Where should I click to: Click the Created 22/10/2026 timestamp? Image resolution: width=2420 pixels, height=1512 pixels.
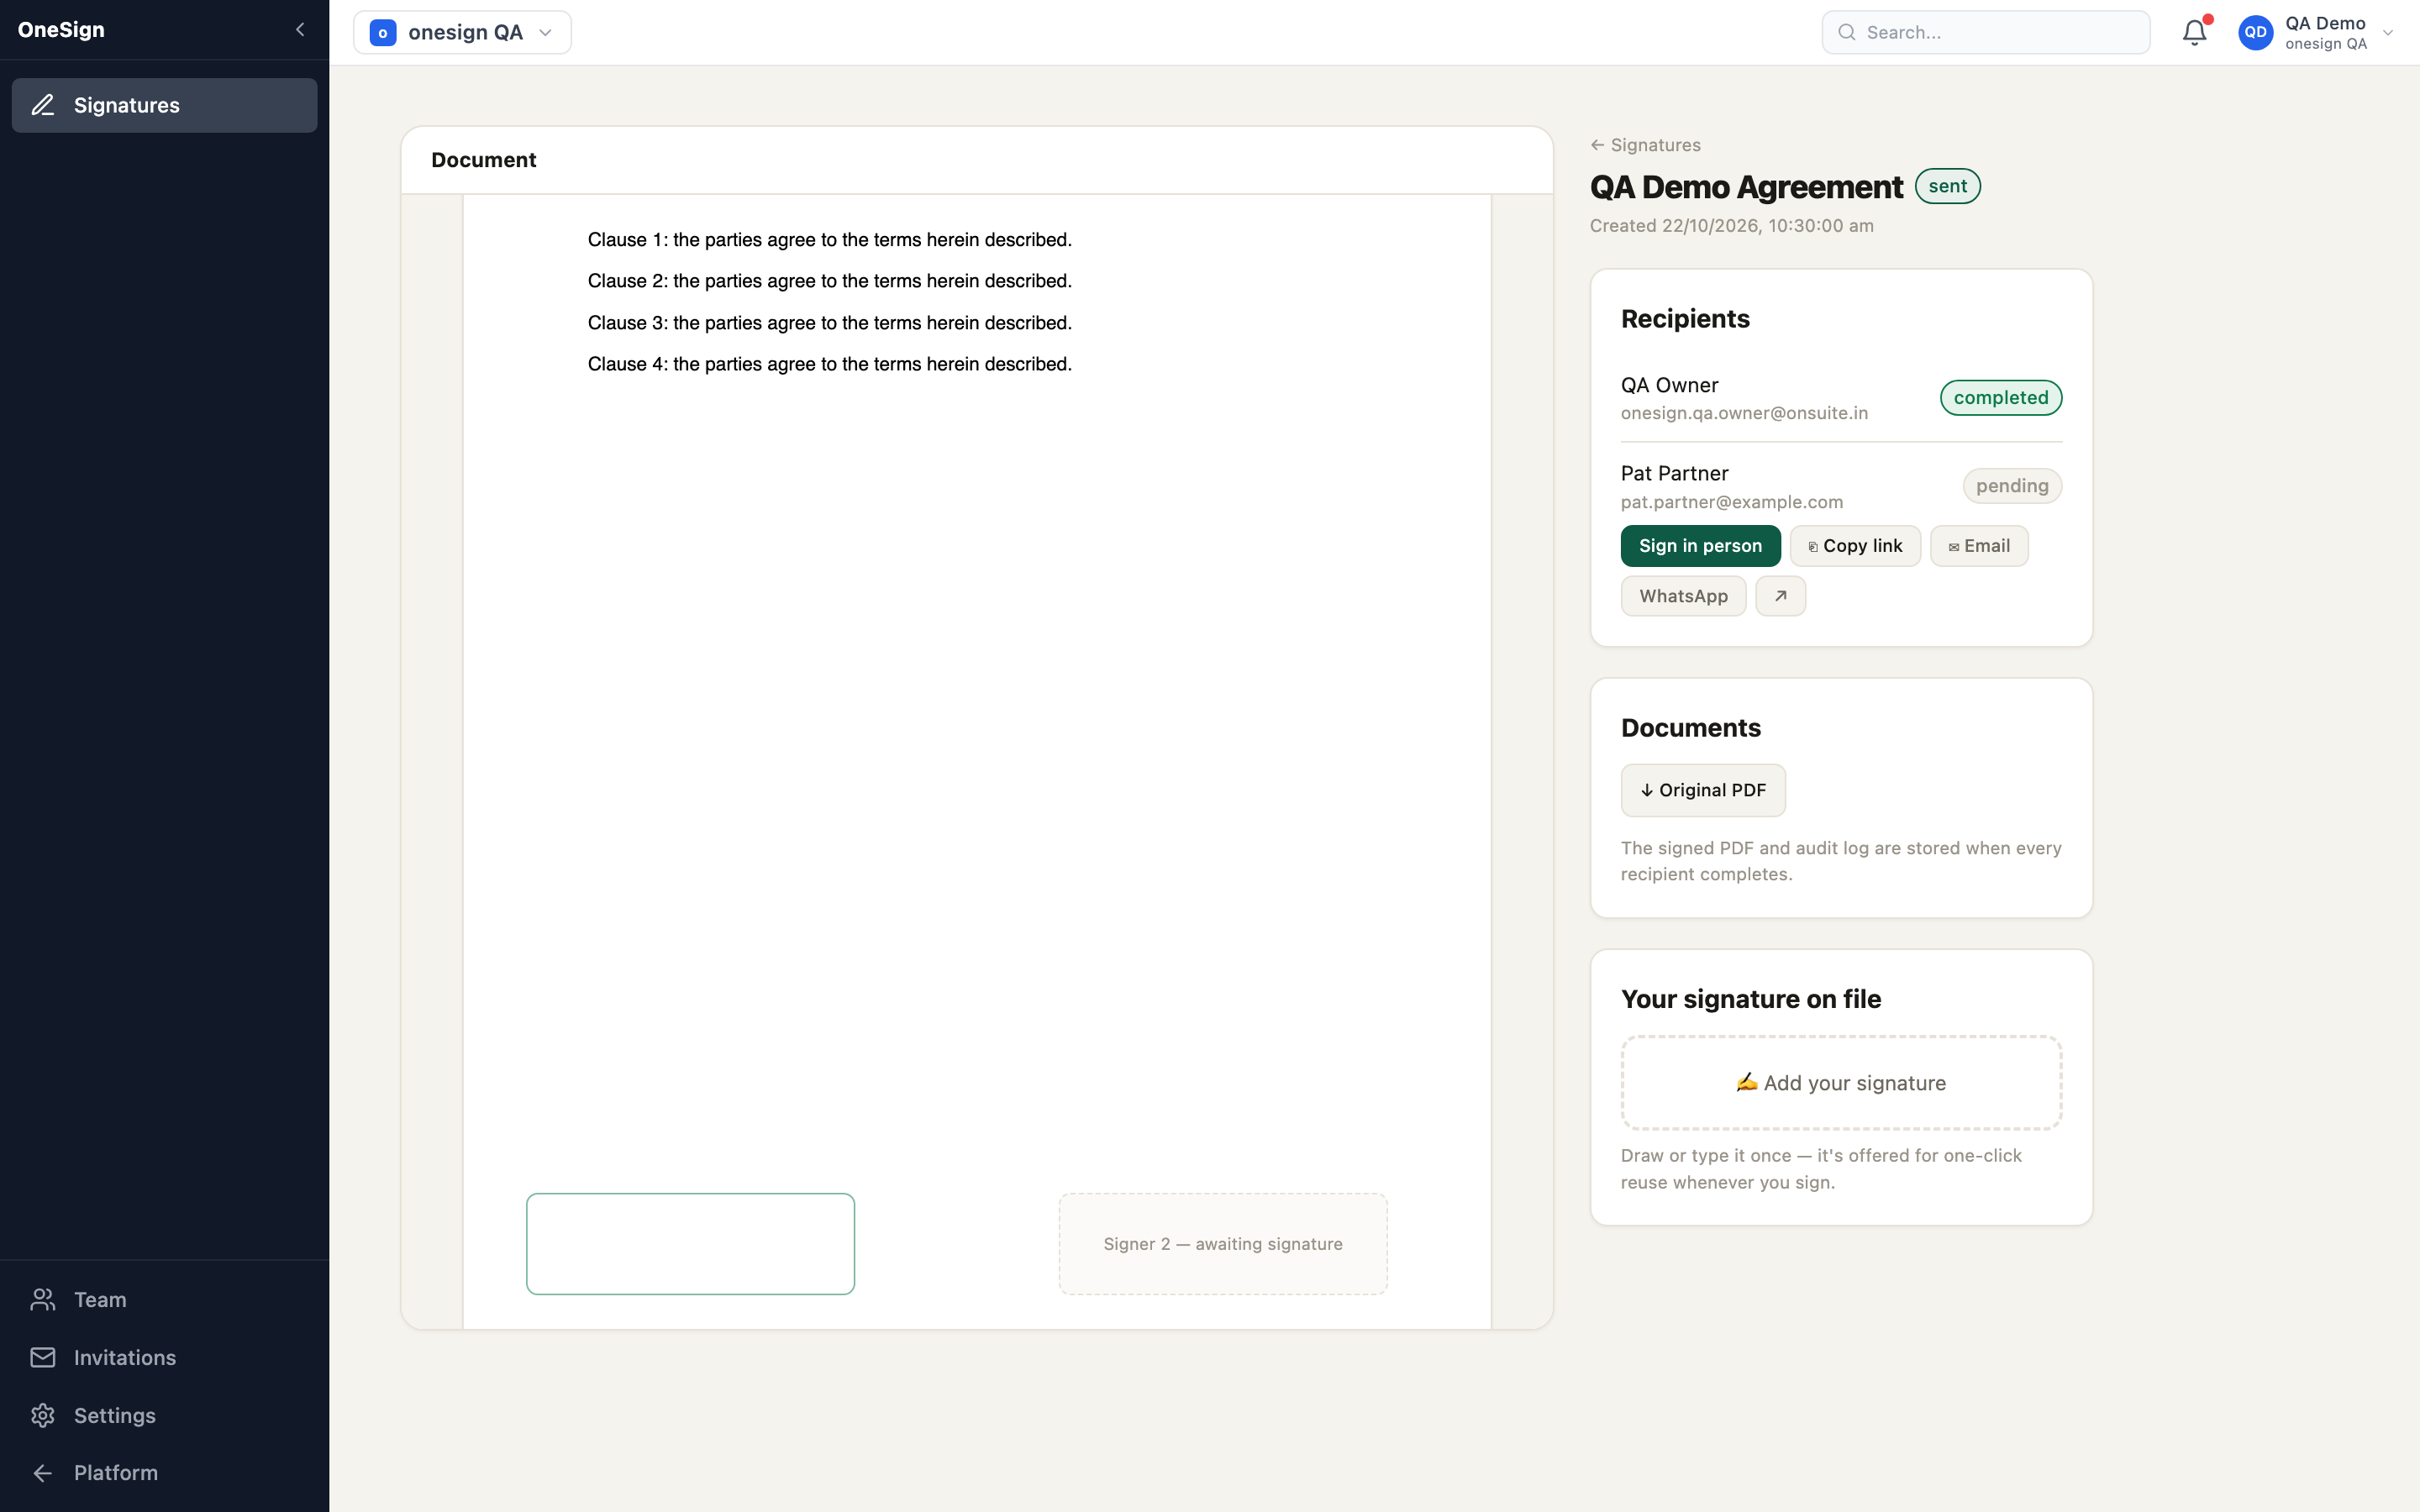[x=1732, y=226]
